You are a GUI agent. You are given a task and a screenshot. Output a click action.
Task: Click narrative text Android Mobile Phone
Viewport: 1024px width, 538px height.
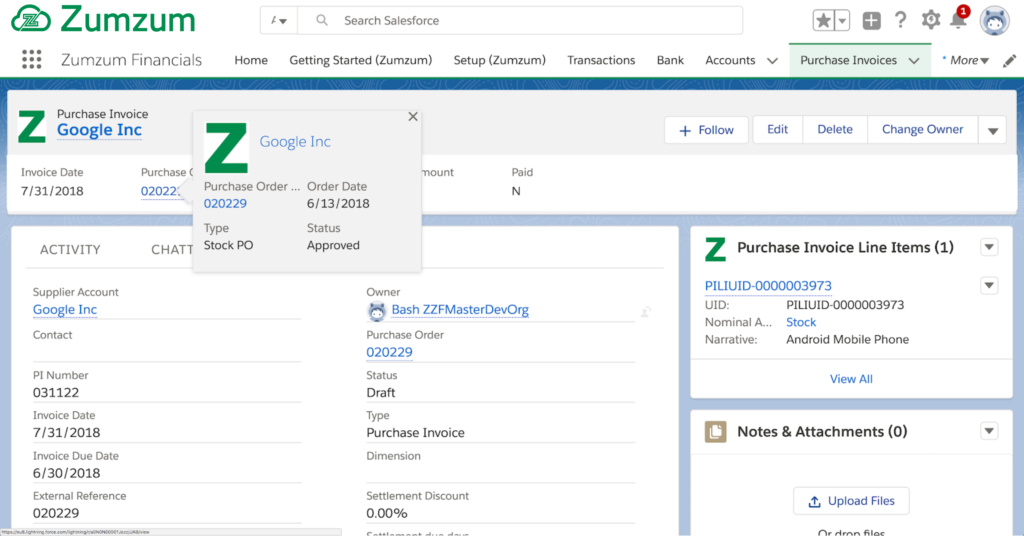click(x=847, y=340)
